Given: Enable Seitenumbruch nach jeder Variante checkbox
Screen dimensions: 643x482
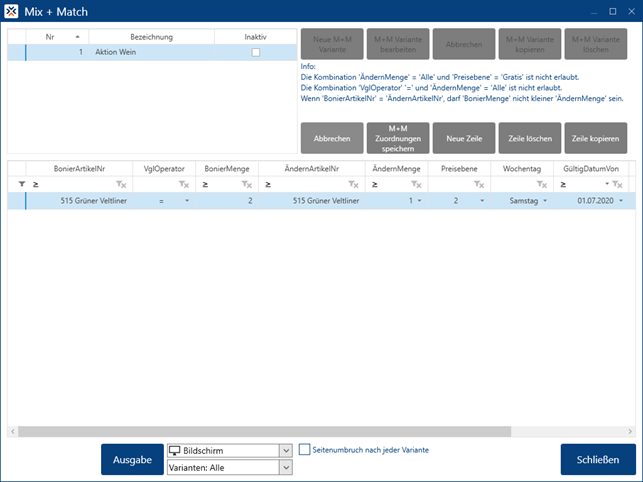Looking at the screenshot, I should coord(305,450).
